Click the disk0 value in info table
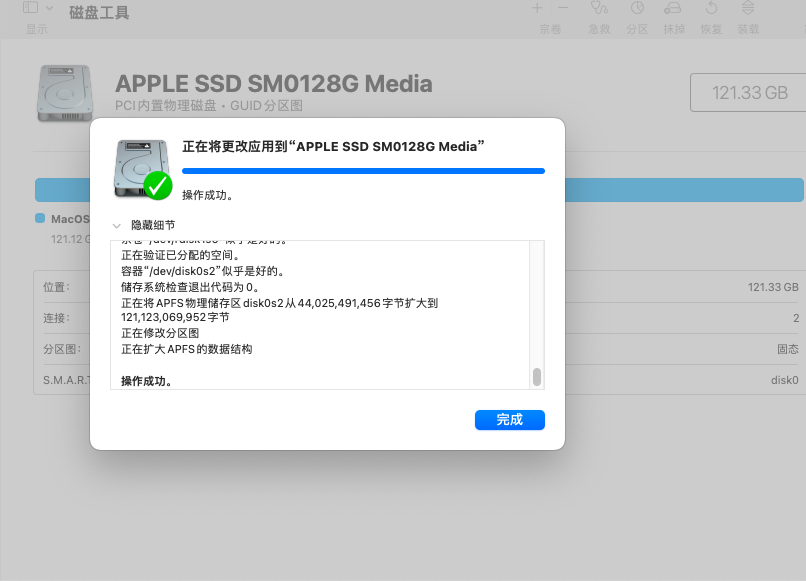 coord(784,380)
